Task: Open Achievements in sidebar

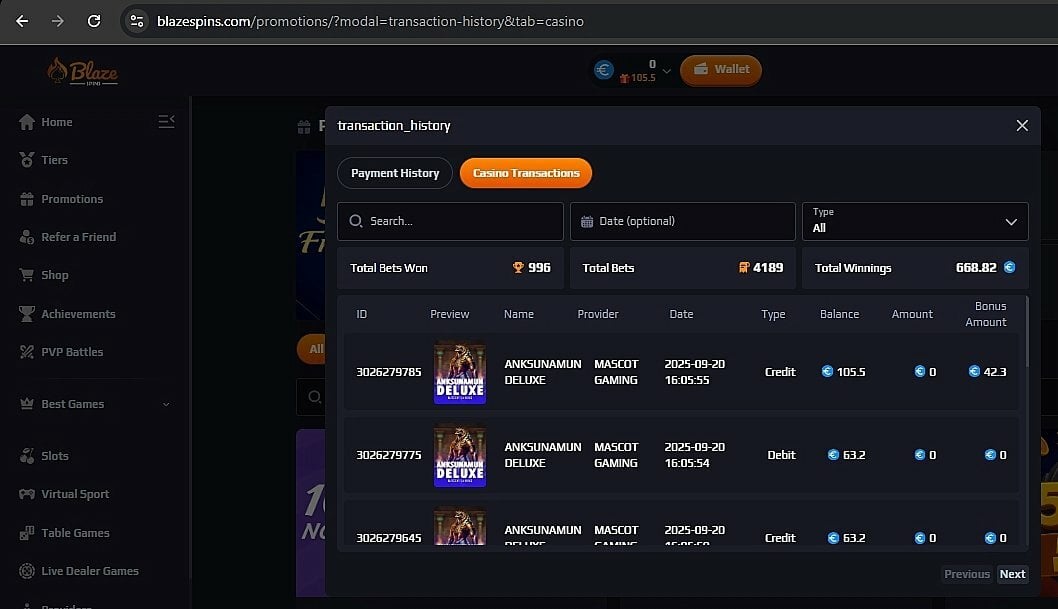Action: click(78, 314)
